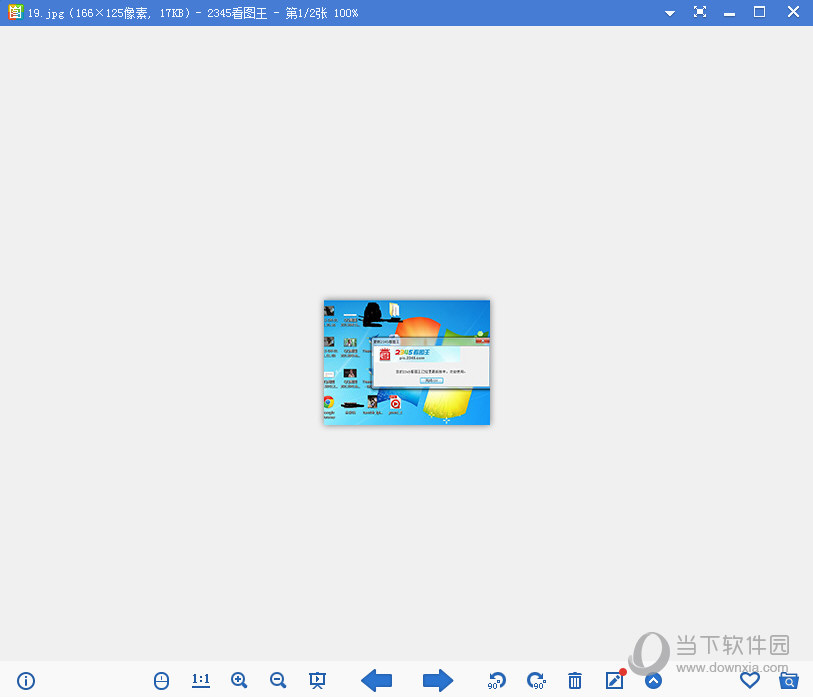Maximize the image viewer window
Screen dimensions: 813x697
(x=759, y=12)
